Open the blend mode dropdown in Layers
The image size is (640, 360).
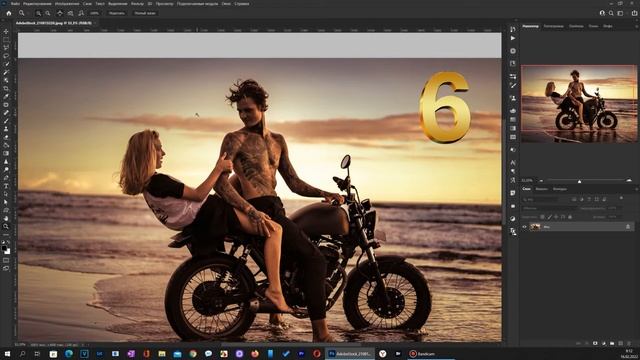(x=549, y=208)
